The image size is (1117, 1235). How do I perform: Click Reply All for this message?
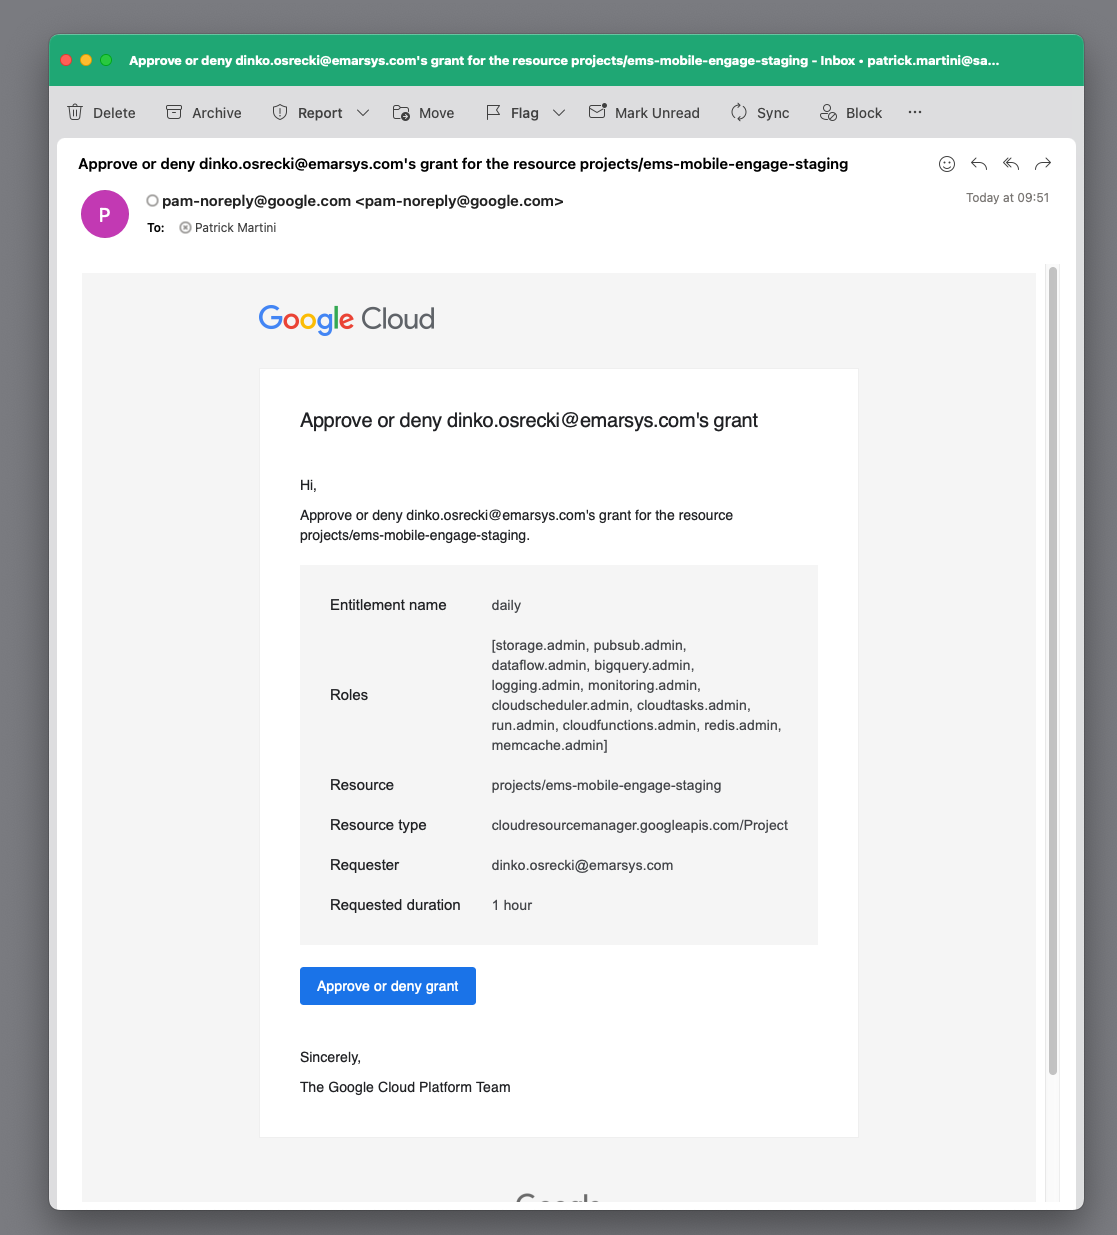tap(1011, 163)
